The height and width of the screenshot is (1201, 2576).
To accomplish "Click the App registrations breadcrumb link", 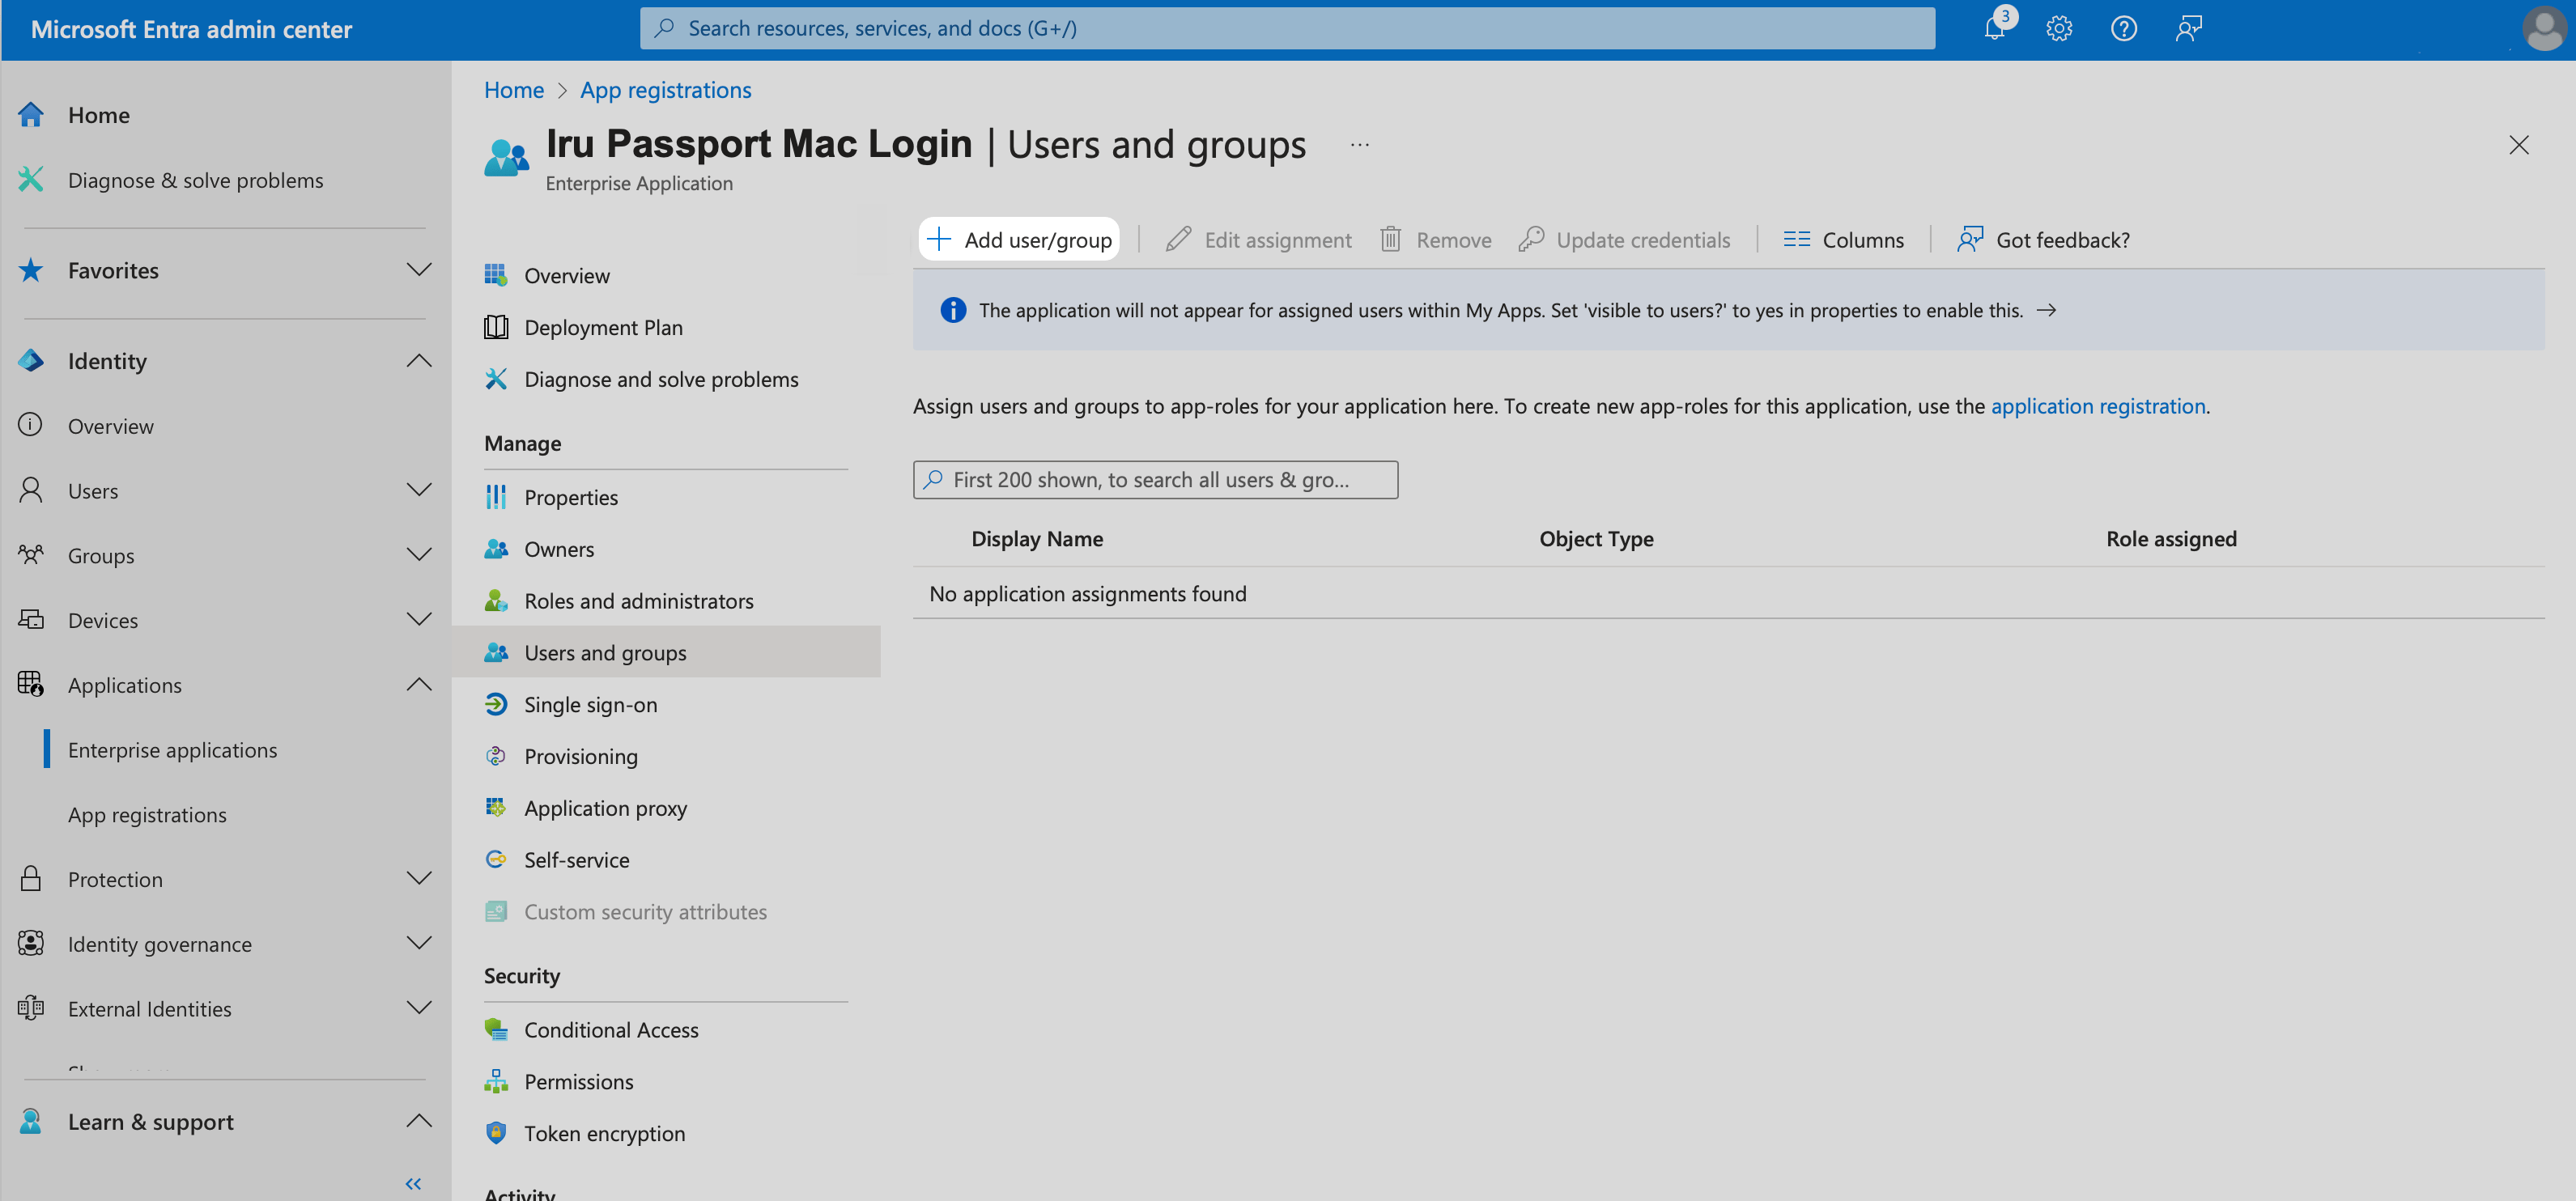I will coord(665,90).
